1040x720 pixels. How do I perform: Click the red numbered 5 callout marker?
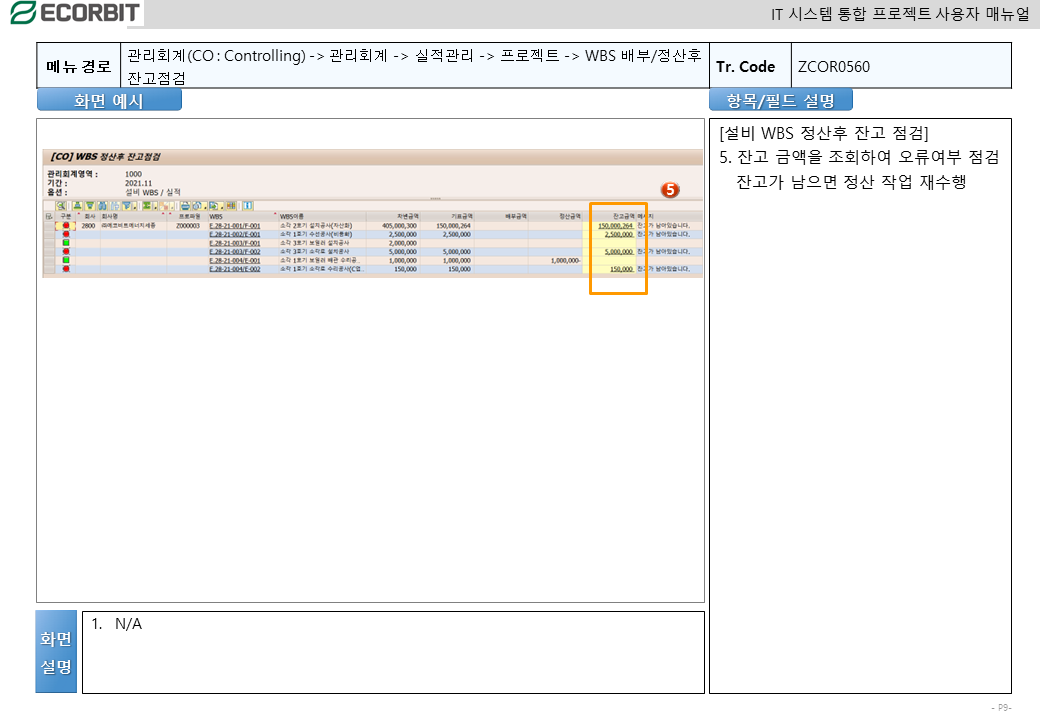point(670,189)
